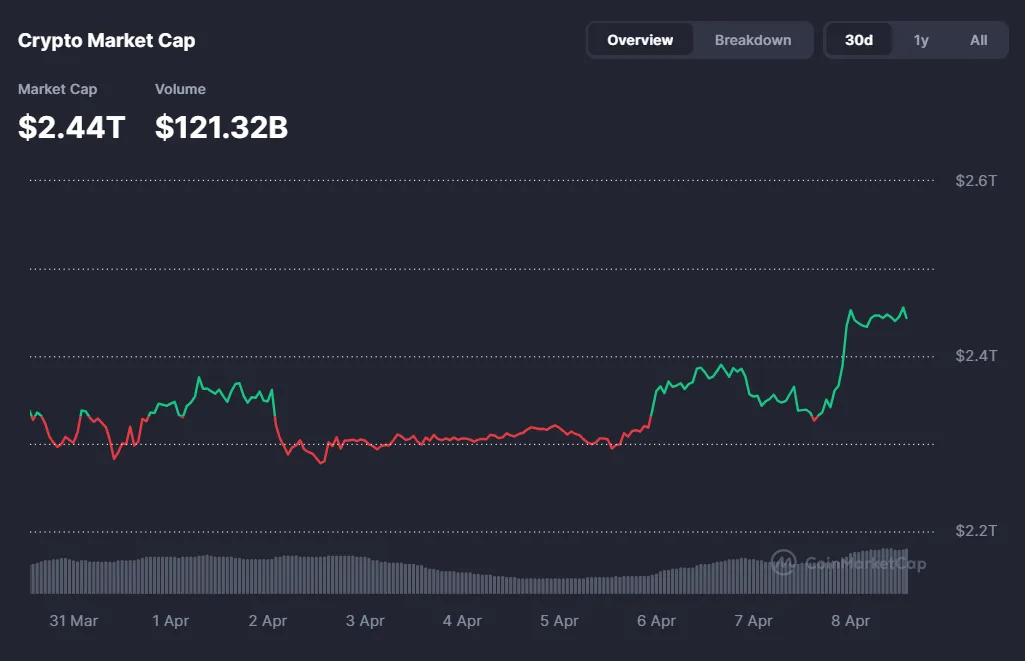Click the 5 Apr date label
The image size is (1025, 661).
pyautogui.click(x=559, y=621)
